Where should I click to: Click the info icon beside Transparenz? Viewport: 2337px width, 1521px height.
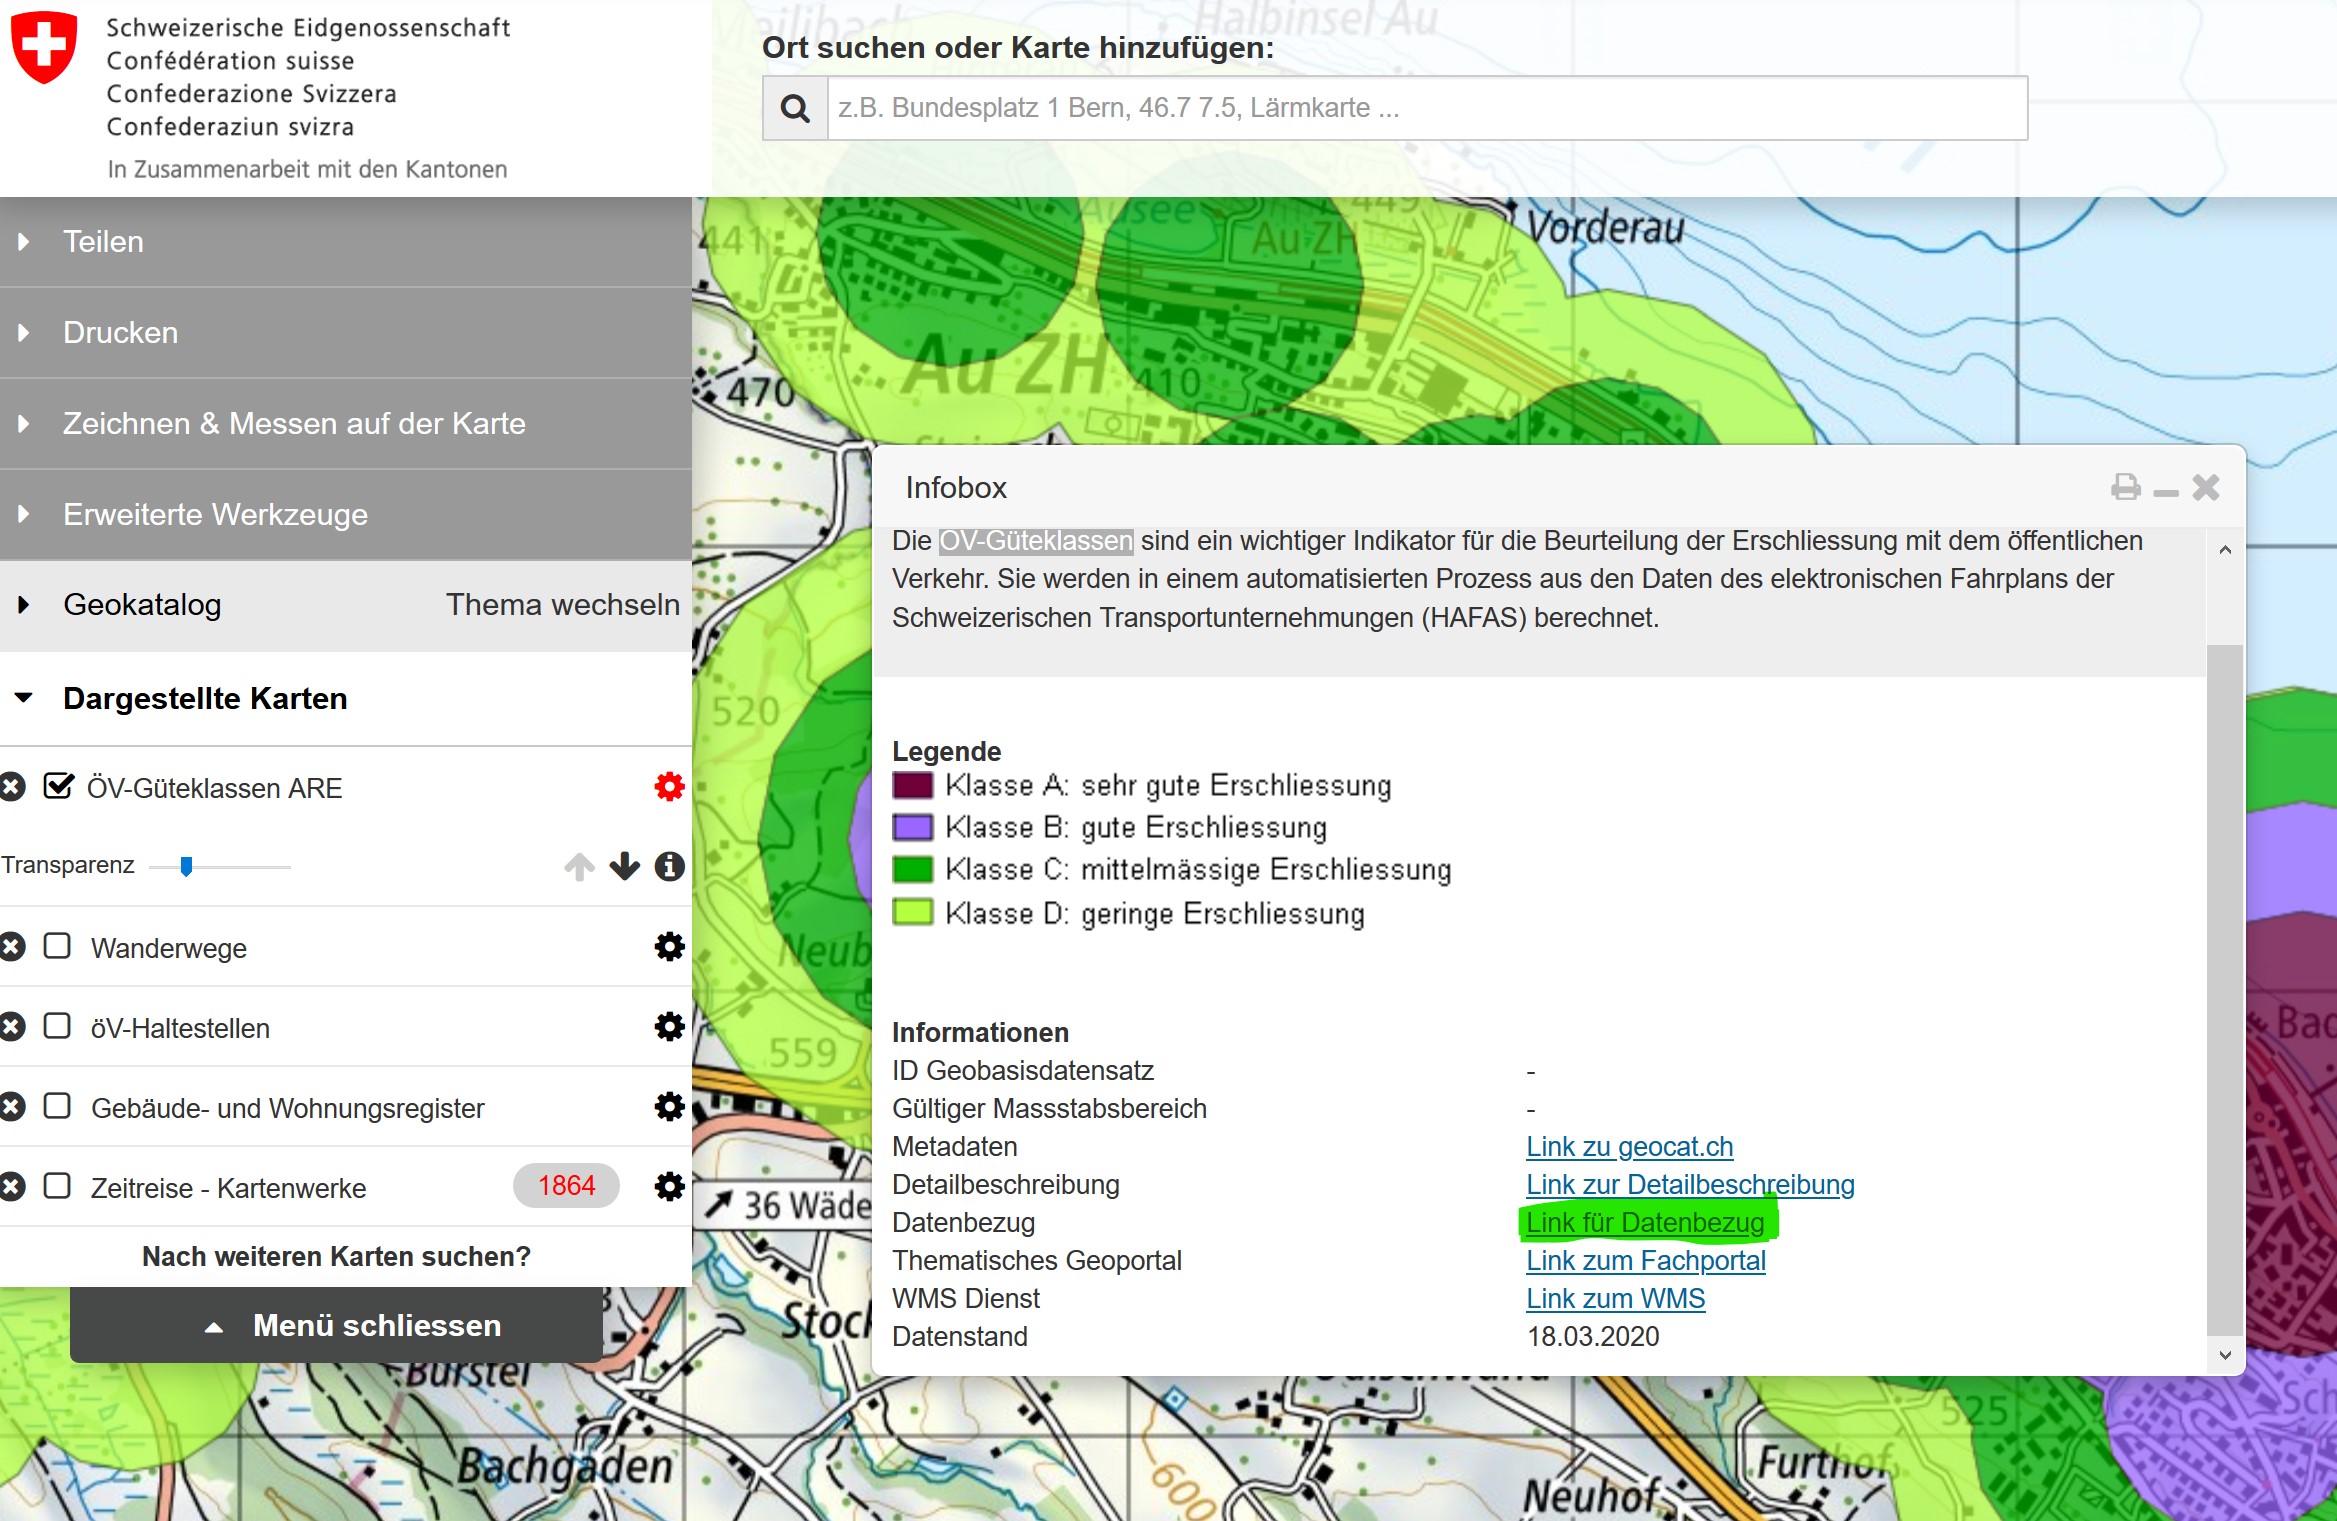[669, 866]
